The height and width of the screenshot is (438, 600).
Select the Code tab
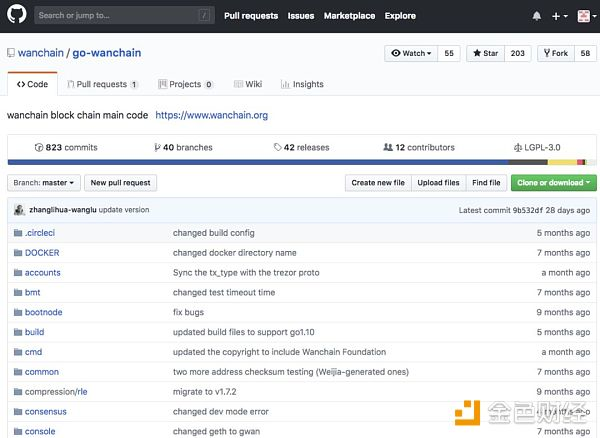pyautogui.click(x=33, y=84)
